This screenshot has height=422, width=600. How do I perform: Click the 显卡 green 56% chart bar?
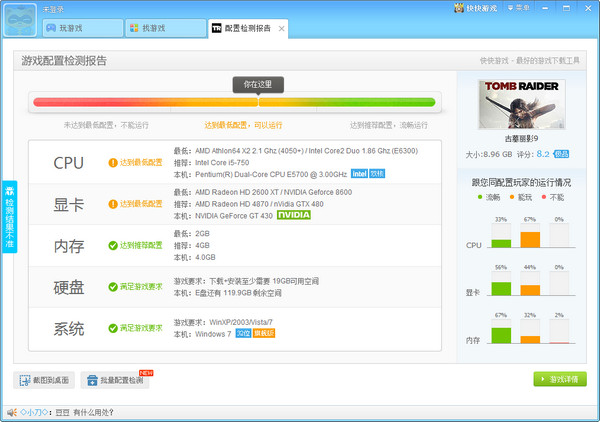[x=501, y=288]
